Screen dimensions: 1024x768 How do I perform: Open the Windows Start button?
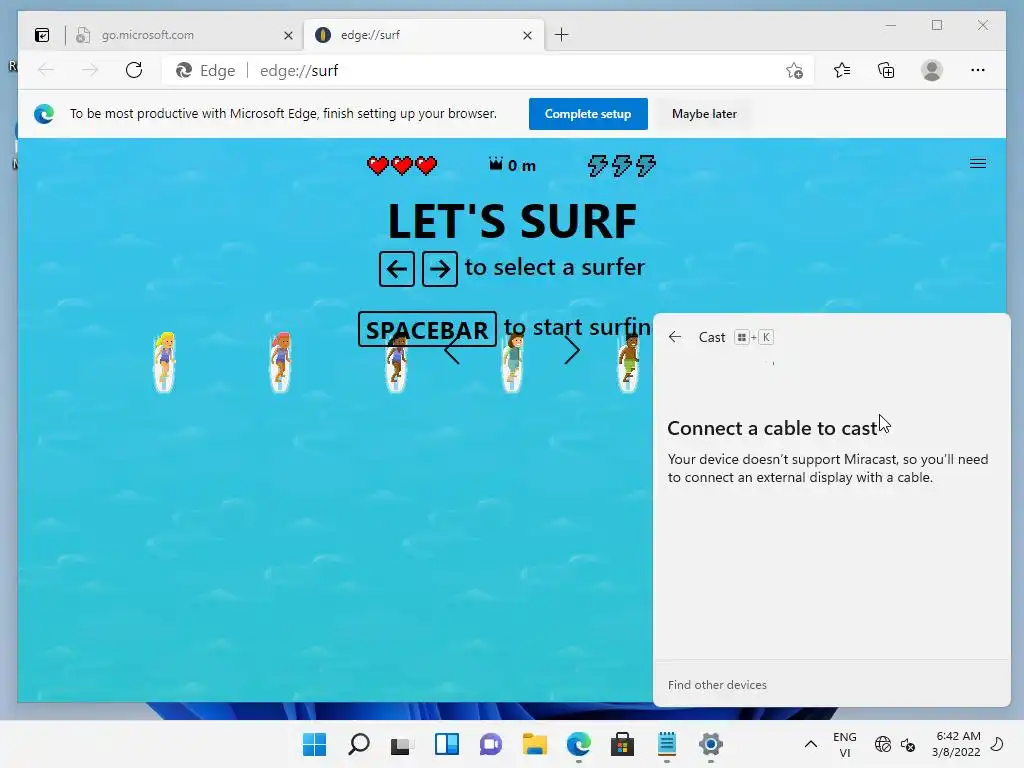314,744
